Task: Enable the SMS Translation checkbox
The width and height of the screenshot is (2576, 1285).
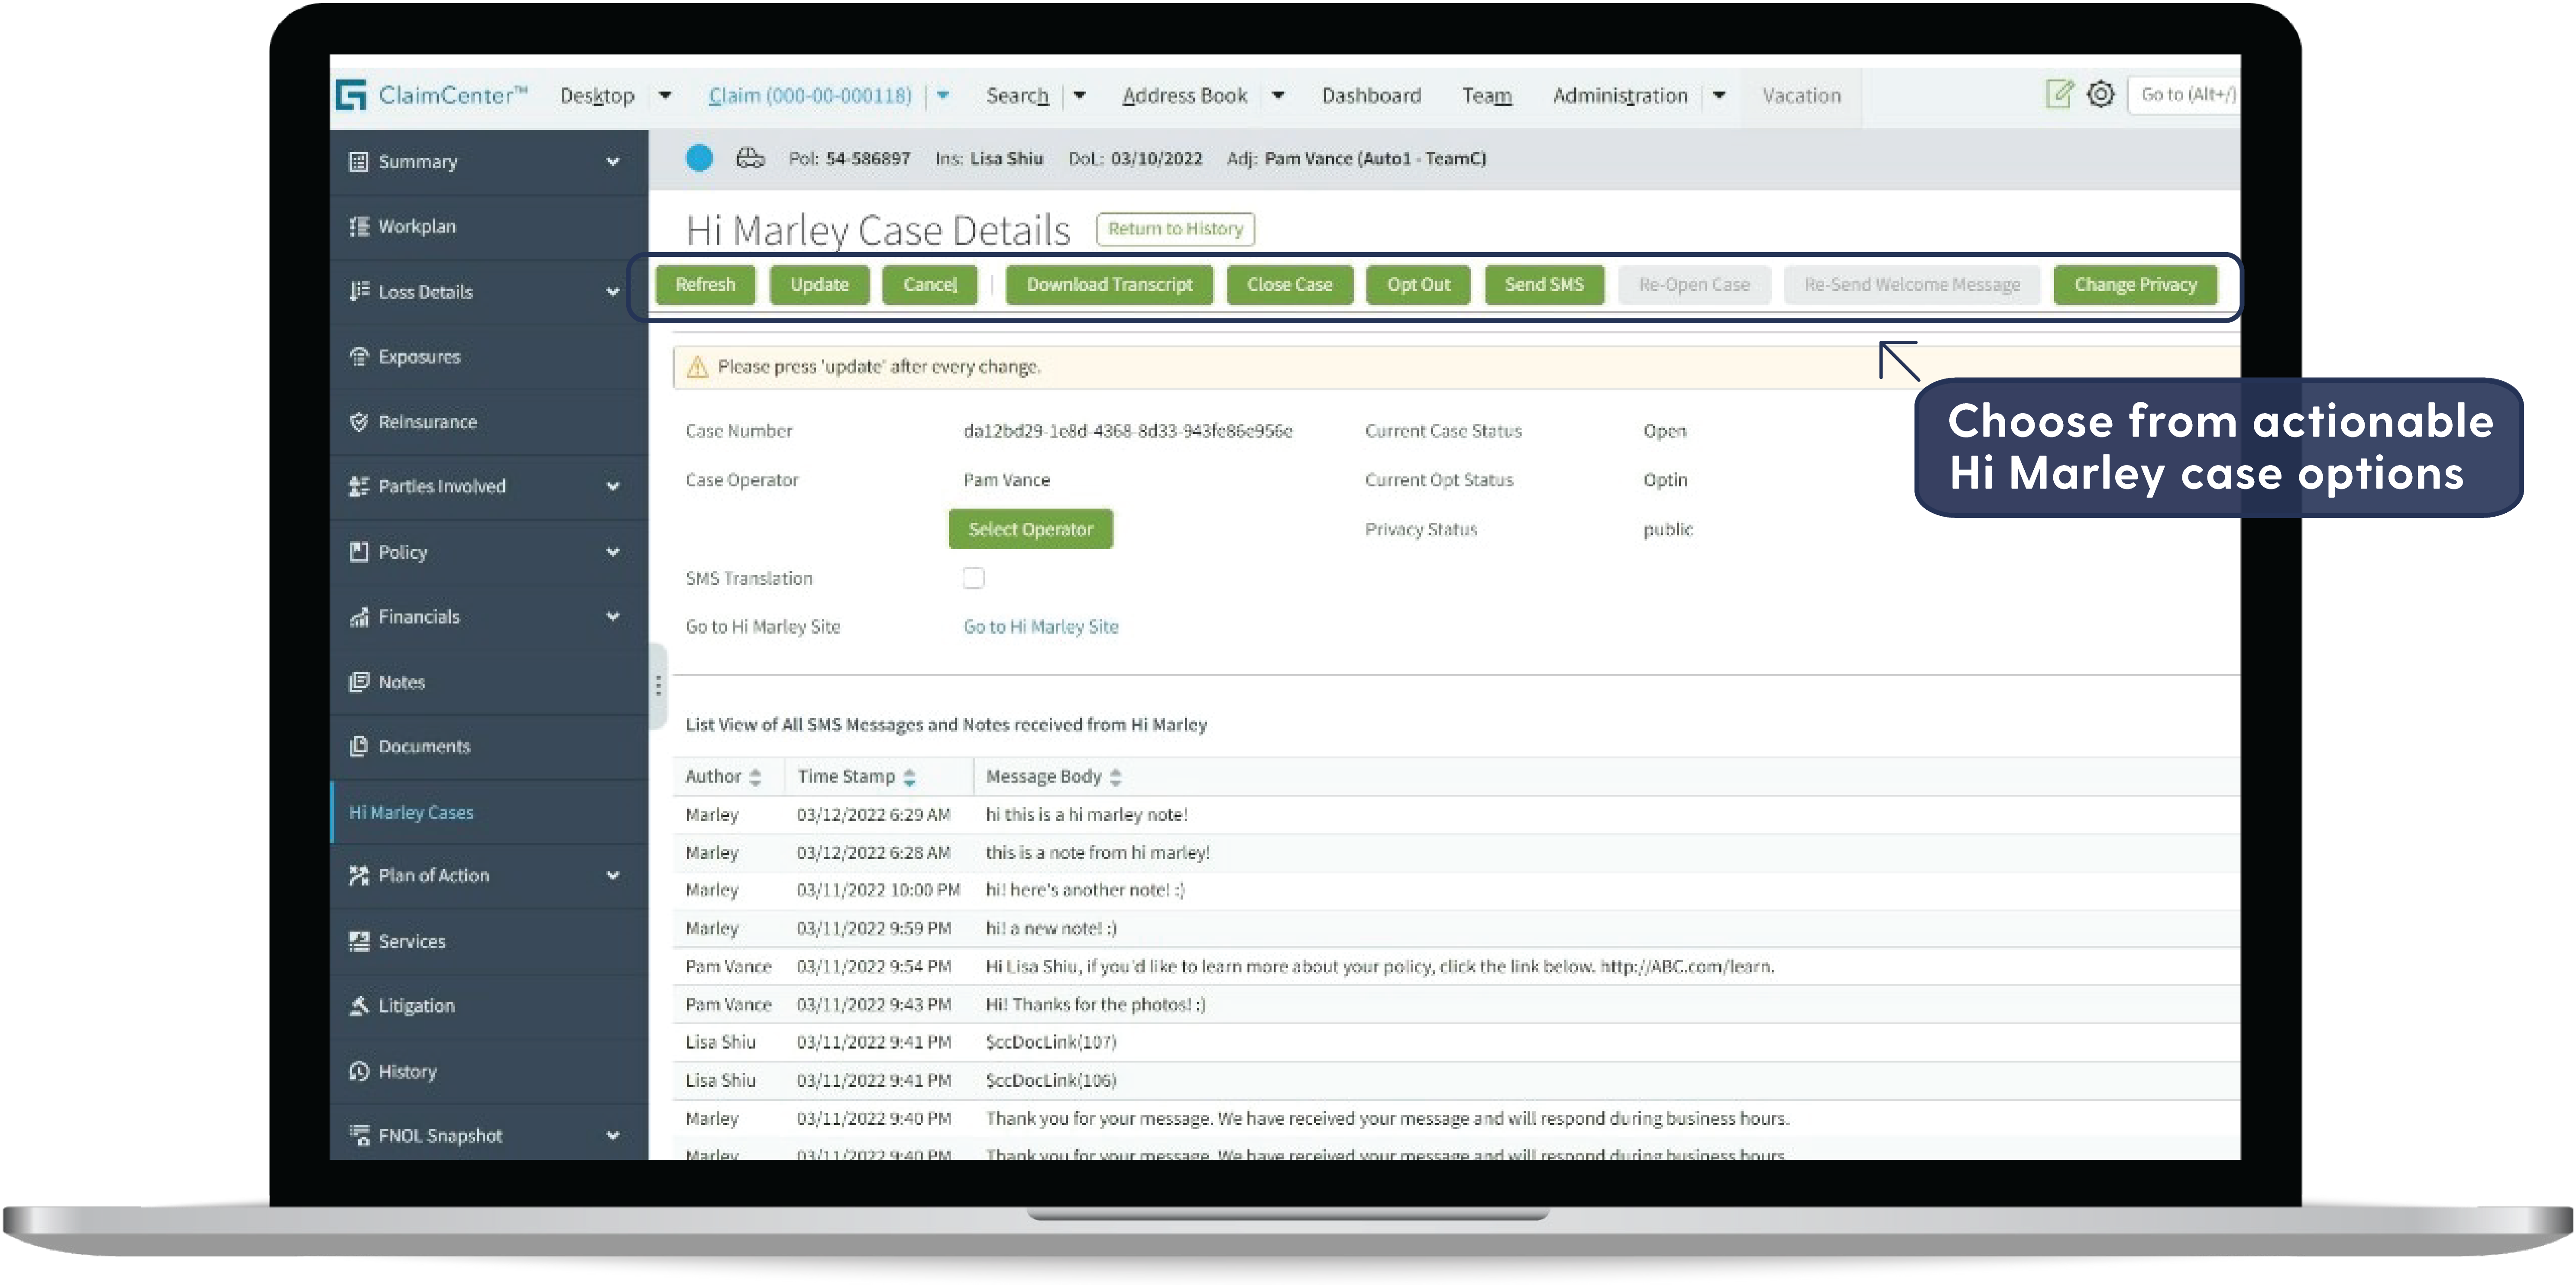Action: (973, 578)
